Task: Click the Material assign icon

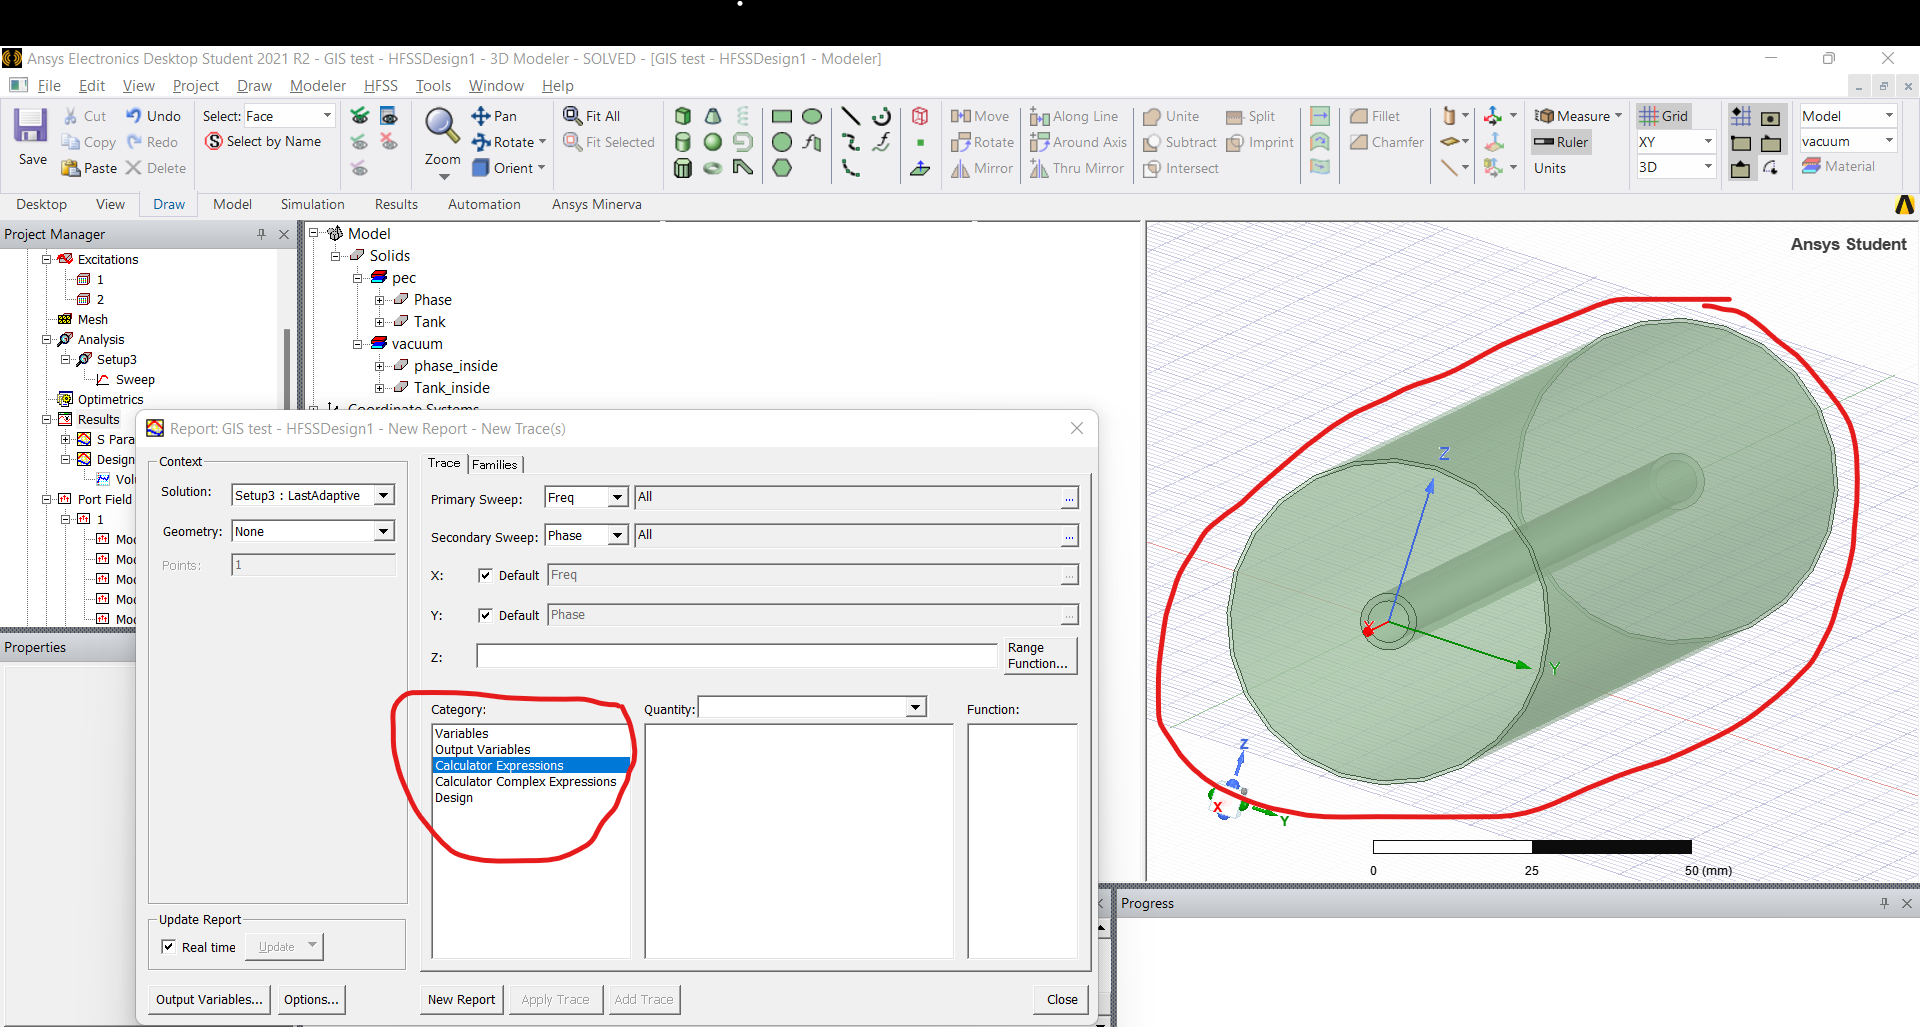Action: [1812, 166]
